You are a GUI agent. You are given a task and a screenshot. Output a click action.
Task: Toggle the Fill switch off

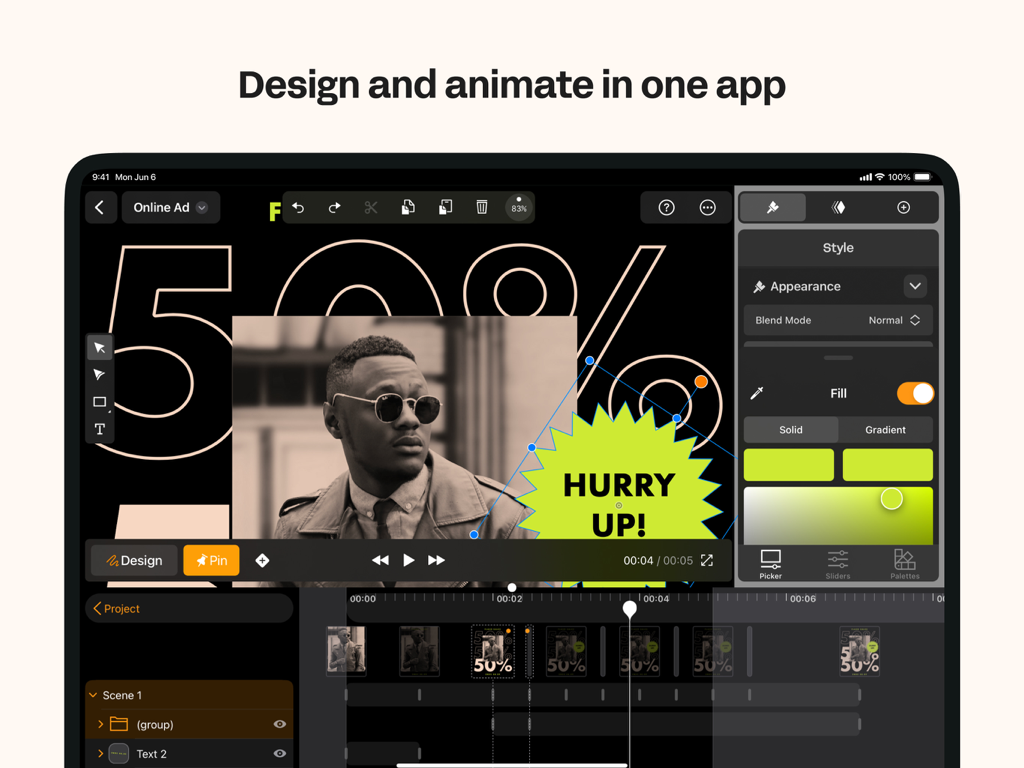coord(916,393)
